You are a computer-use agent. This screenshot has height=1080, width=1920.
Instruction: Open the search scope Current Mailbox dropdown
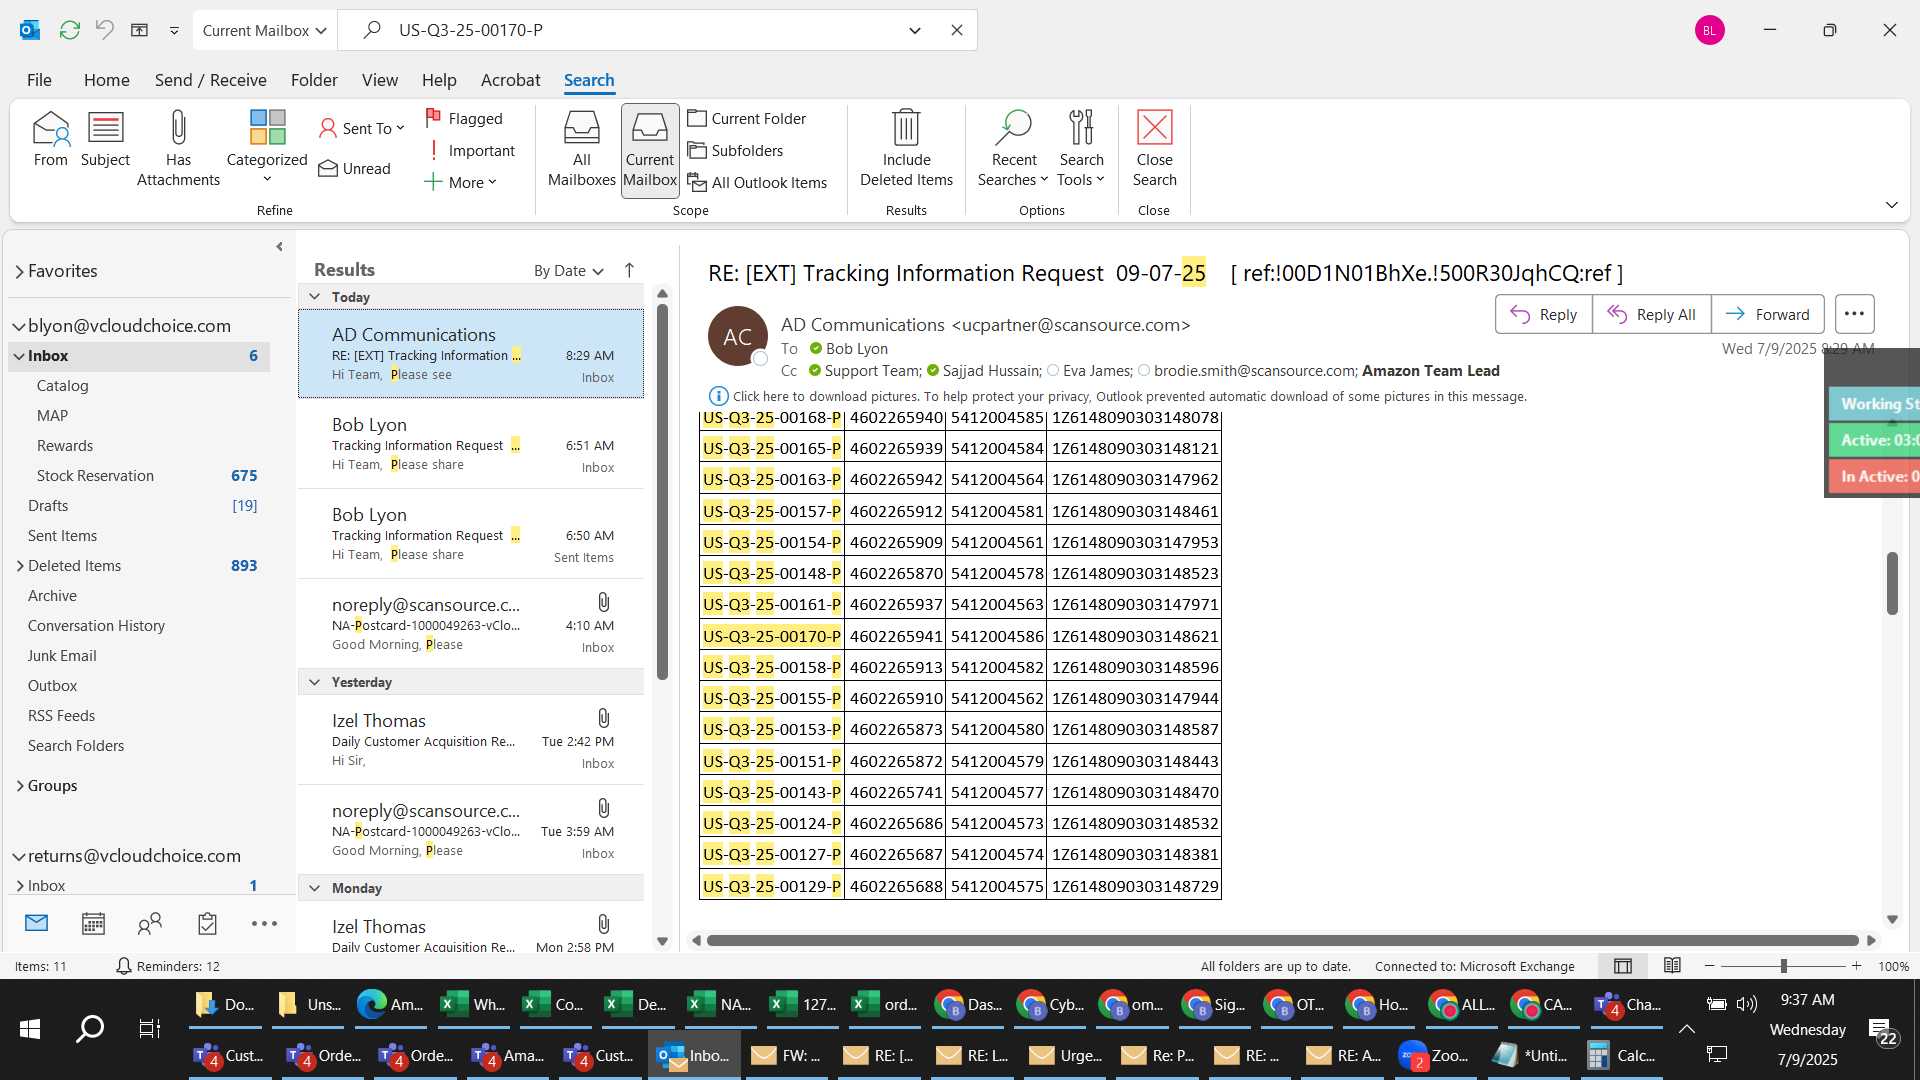[264, 30]
